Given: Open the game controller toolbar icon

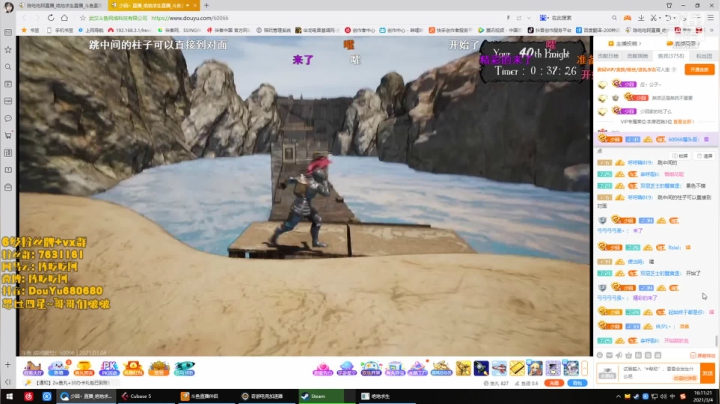Looking at the screenshot, I should point(627,18).
